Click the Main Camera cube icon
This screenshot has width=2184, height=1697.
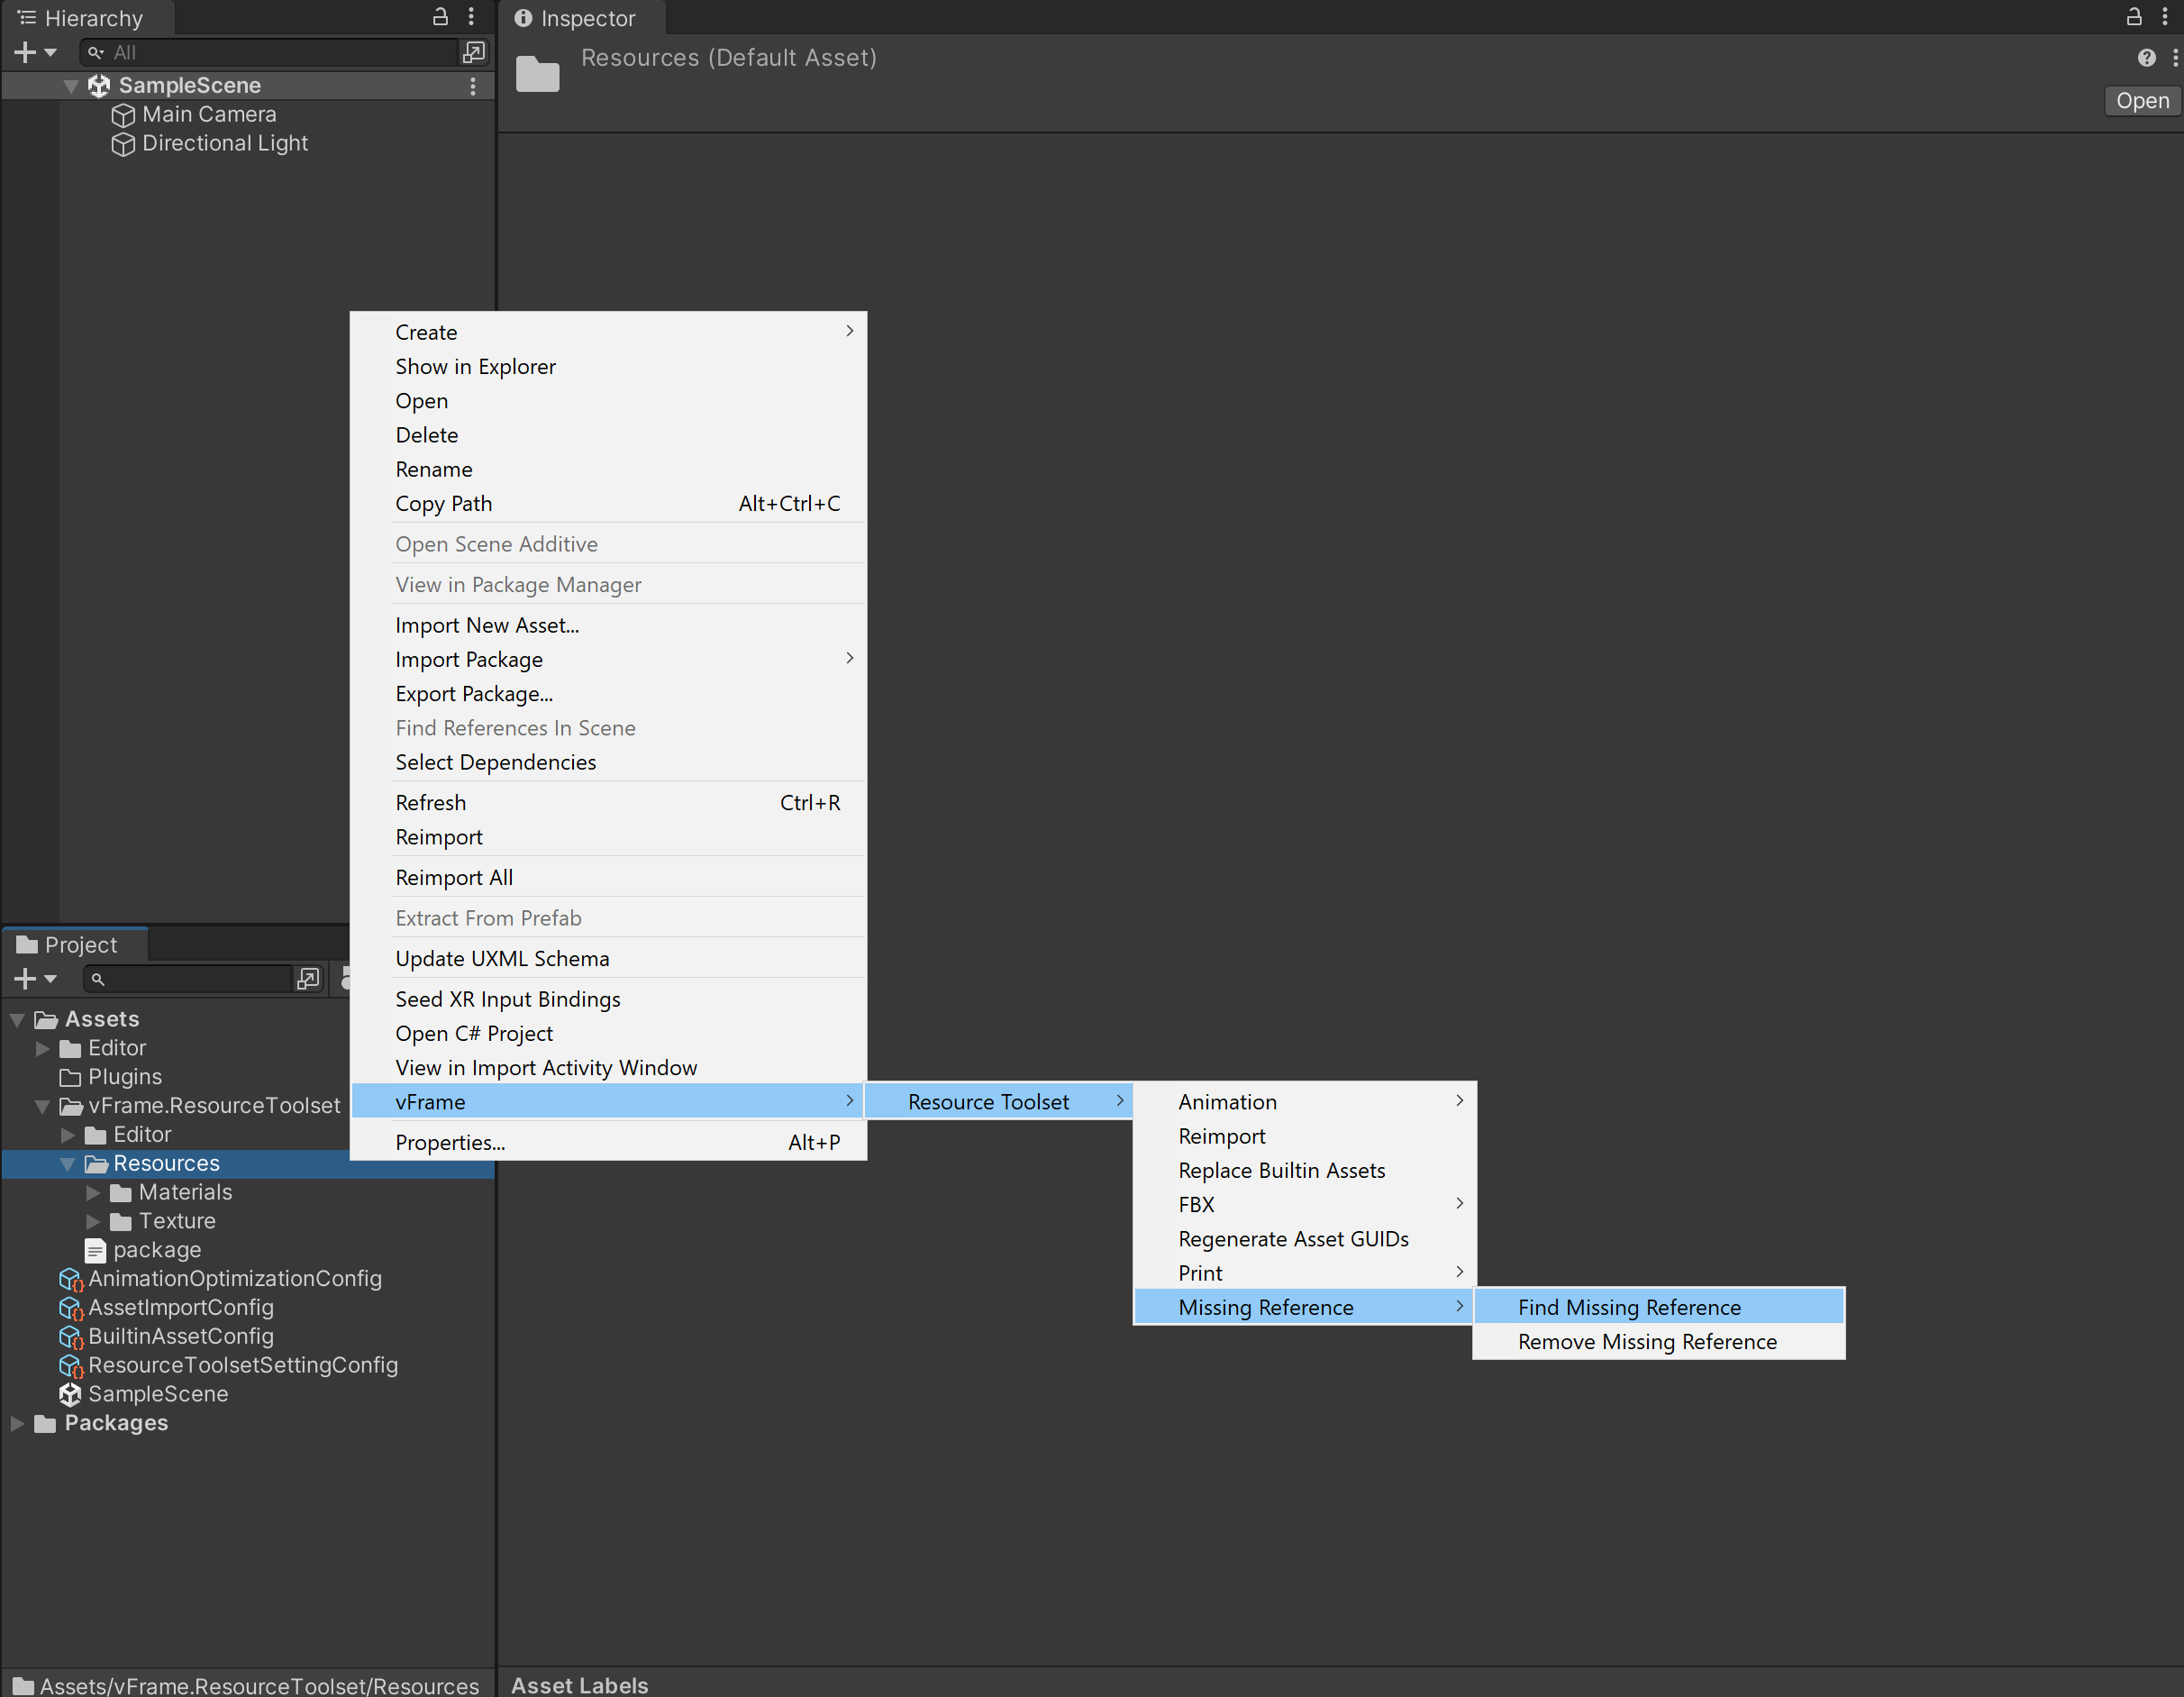[123, 115]
